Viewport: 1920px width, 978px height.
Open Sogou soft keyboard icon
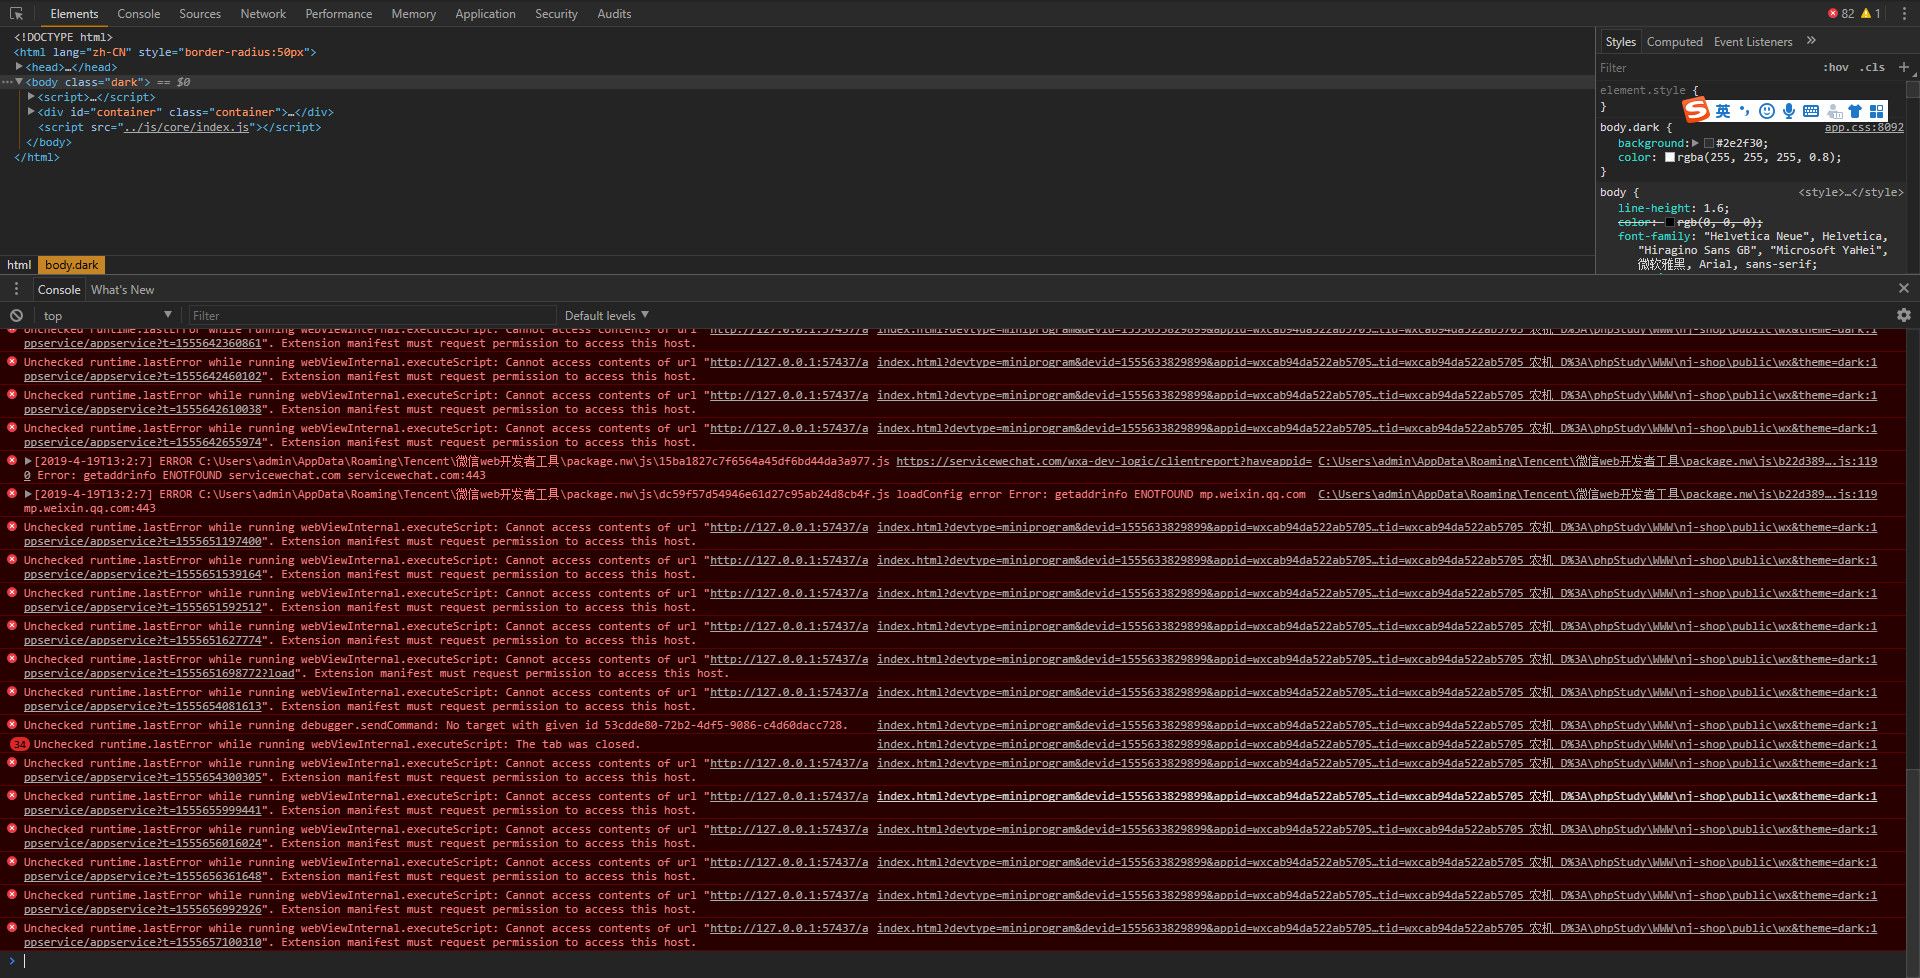point(1811,111)
